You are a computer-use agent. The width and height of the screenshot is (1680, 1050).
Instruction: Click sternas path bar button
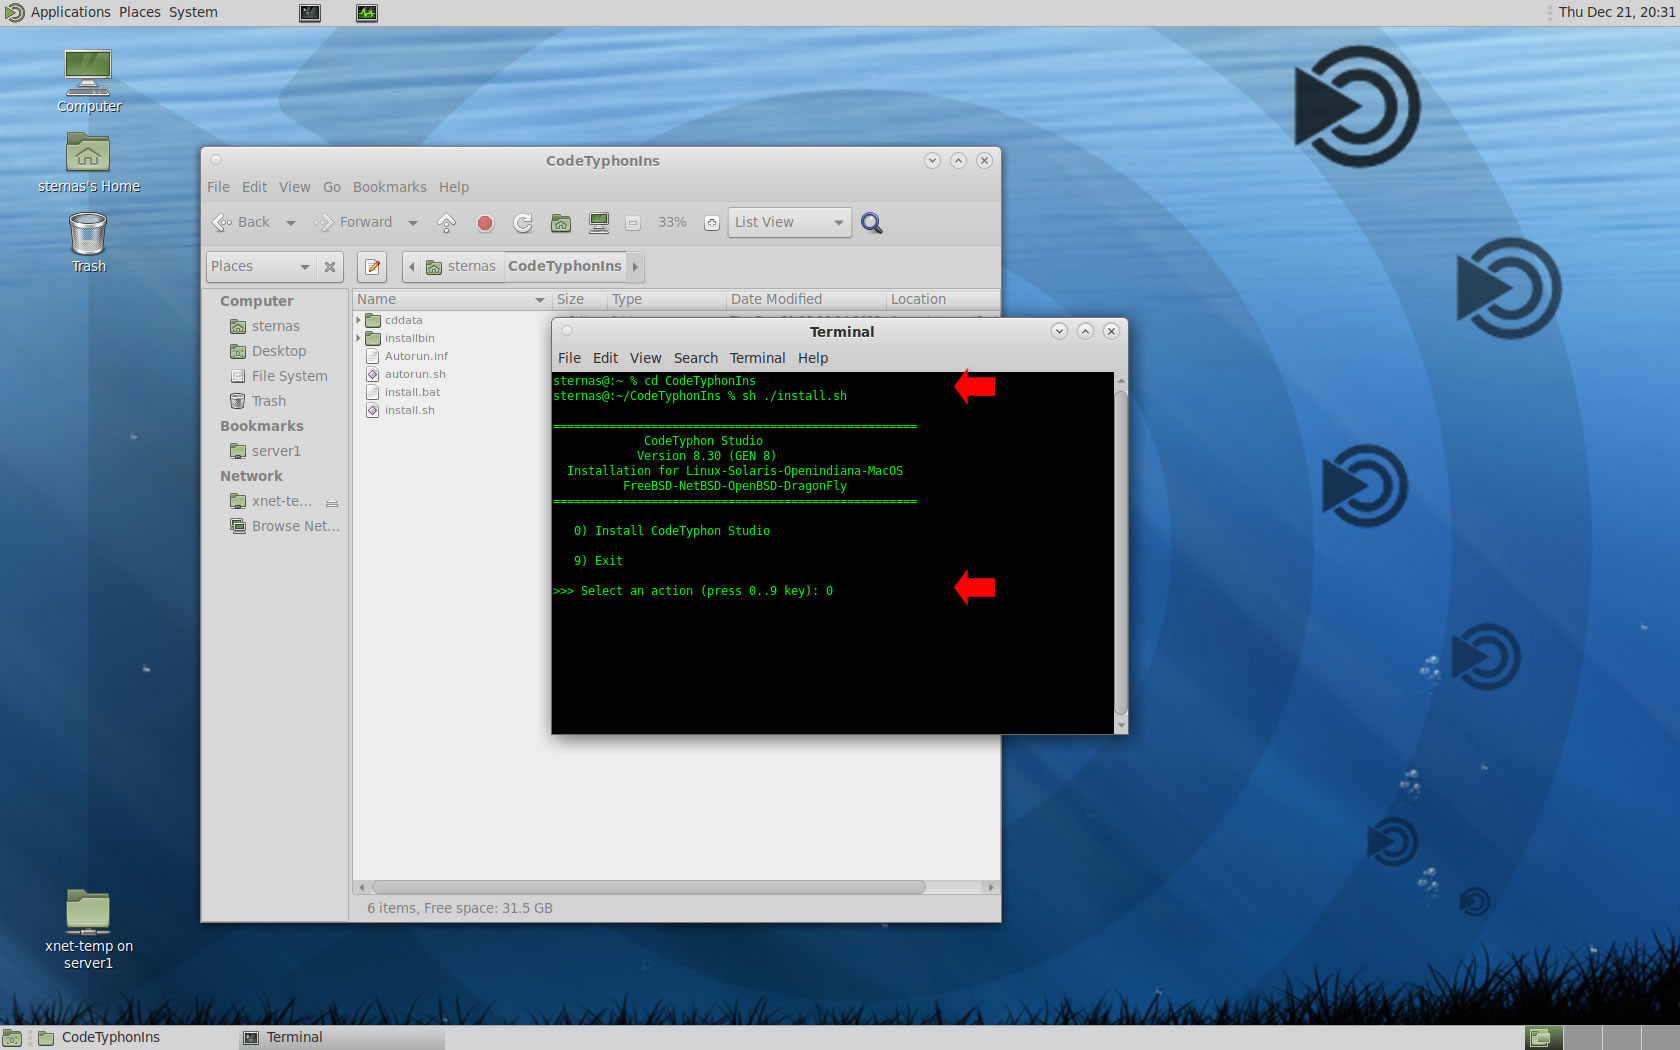point(461,267)
